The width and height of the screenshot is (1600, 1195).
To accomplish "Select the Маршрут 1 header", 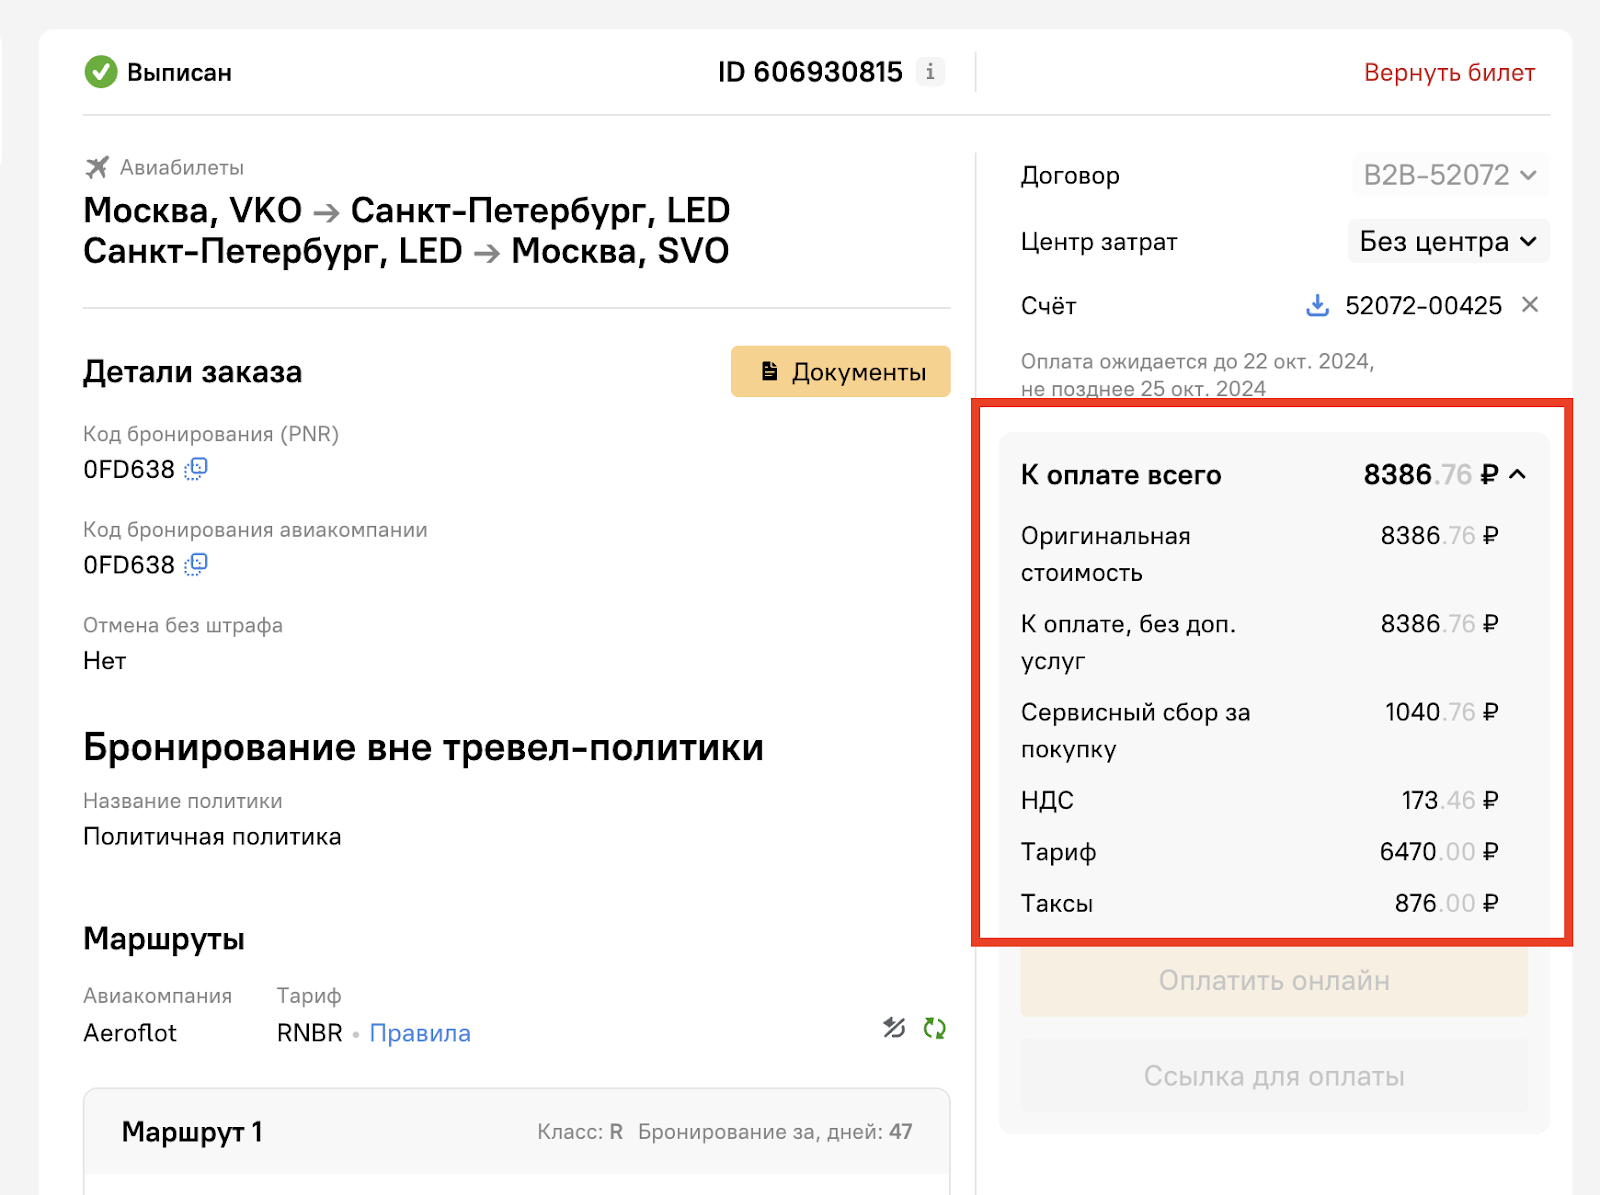I will pos(516,1132).
